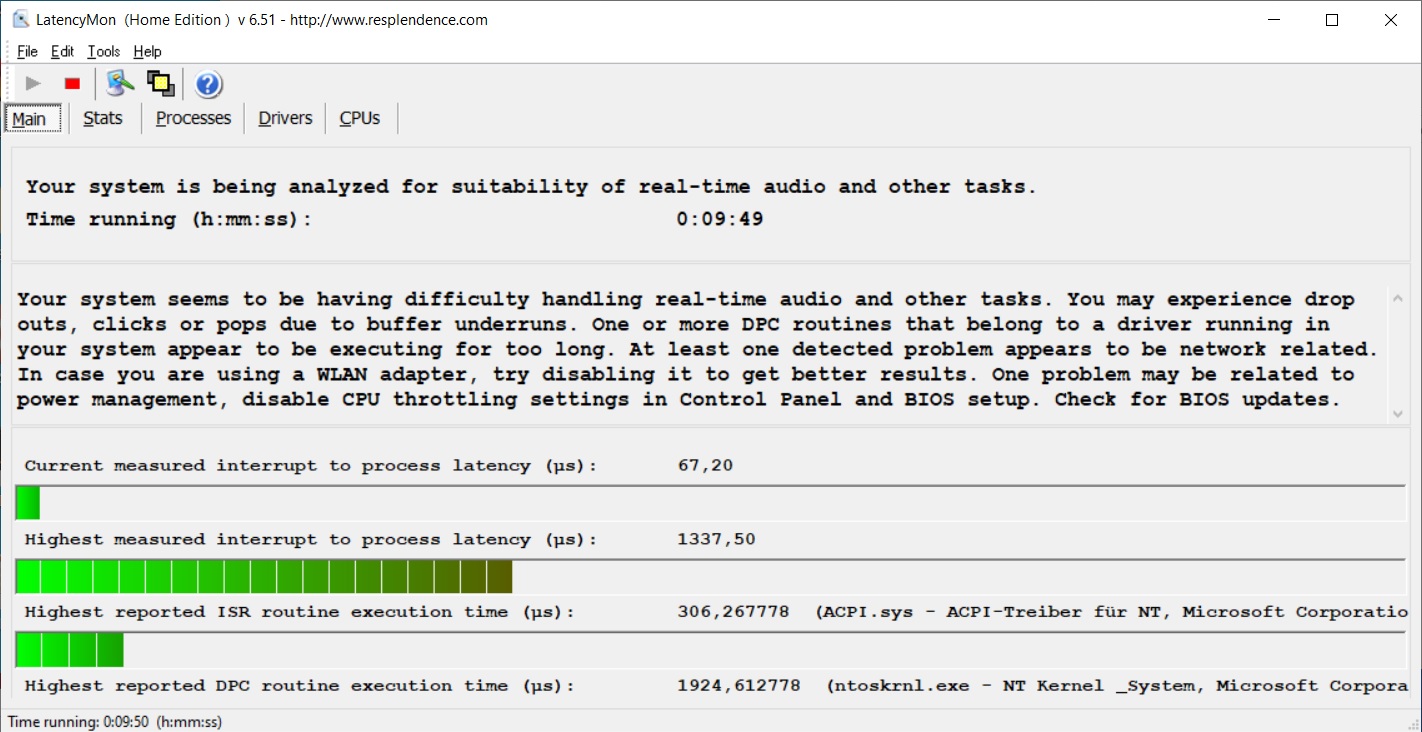Click the time running value 0:09:49
The image size is (1422, 732).
(x=720, y=219)
